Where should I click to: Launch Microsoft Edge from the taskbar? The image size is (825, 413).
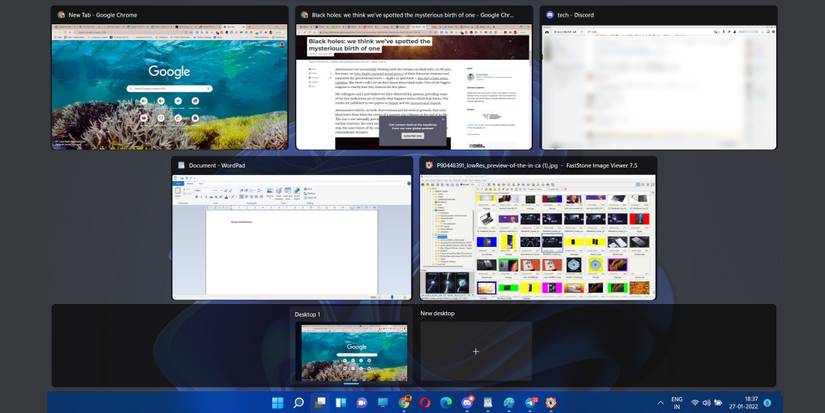[x=446, y=403]
